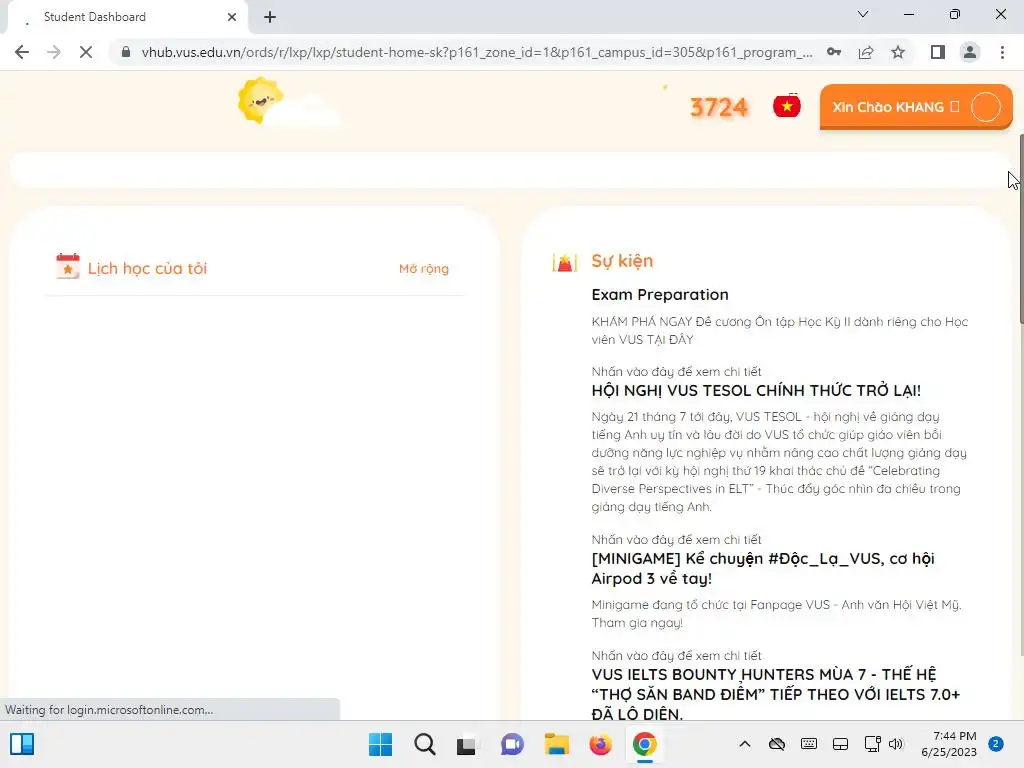Open notifications badge showing 2
Image resolution: width=1024 pixels, height=768 pixels.
coord(996,744)
